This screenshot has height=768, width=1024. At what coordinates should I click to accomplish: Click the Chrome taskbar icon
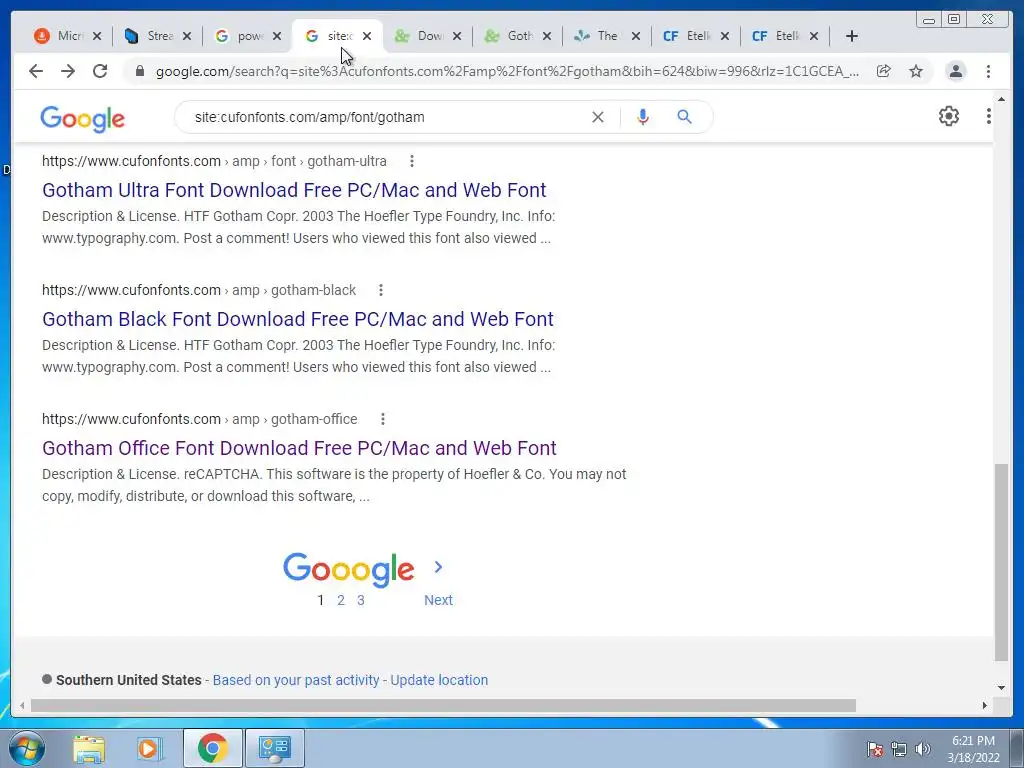(x=212, y=748)
